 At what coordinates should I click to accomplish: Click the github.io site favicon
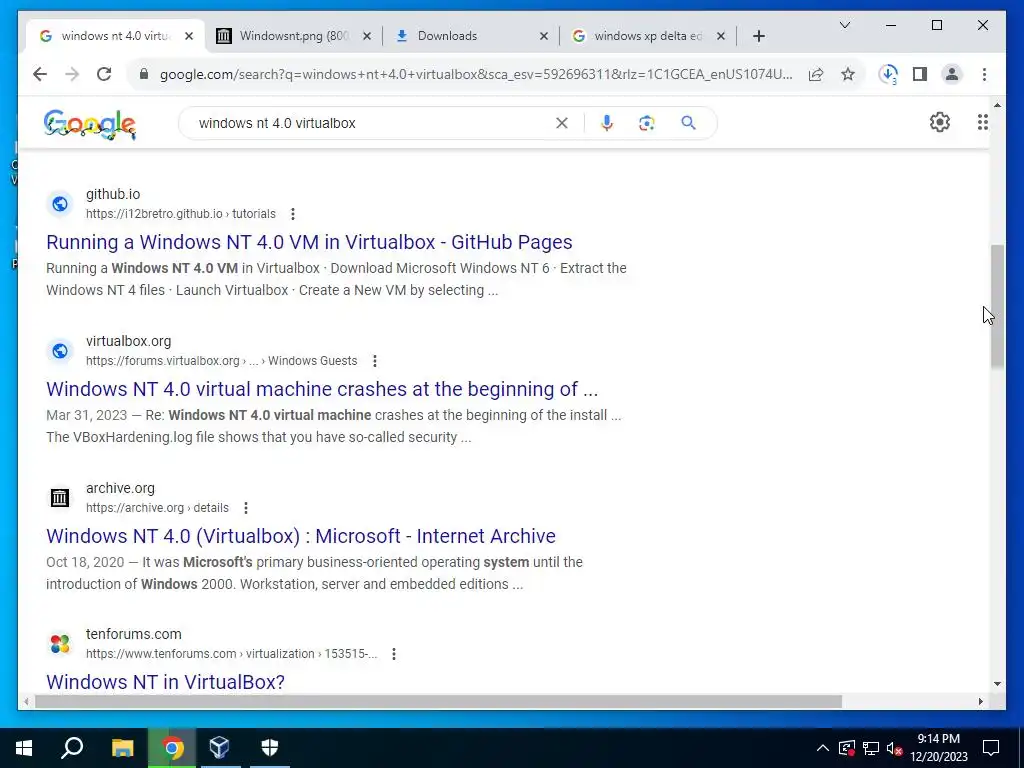(59, 204)
